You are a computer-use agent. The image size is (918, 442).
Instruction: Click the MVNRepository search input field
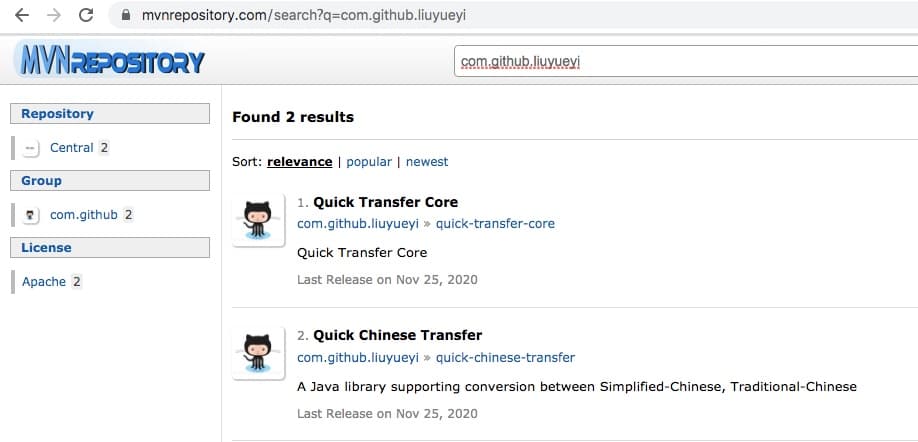(686, 61)
